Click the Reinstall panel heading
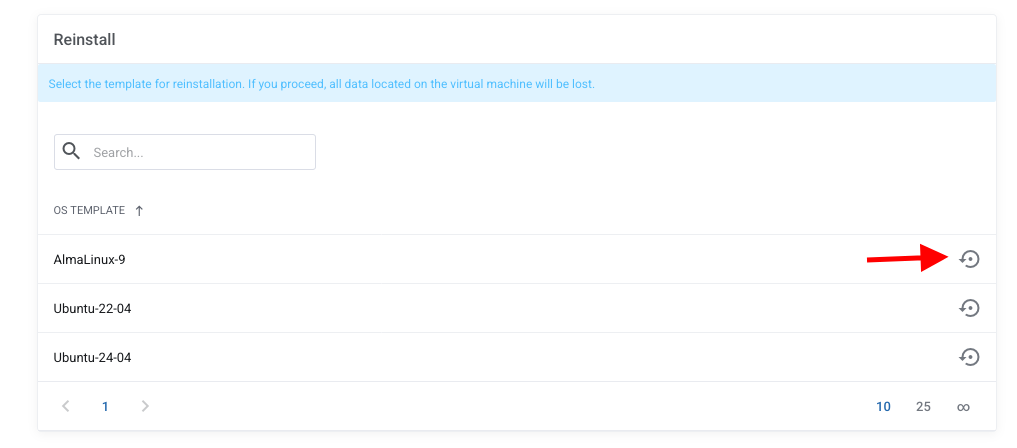The image size is (1017, 448). [84, 40]
